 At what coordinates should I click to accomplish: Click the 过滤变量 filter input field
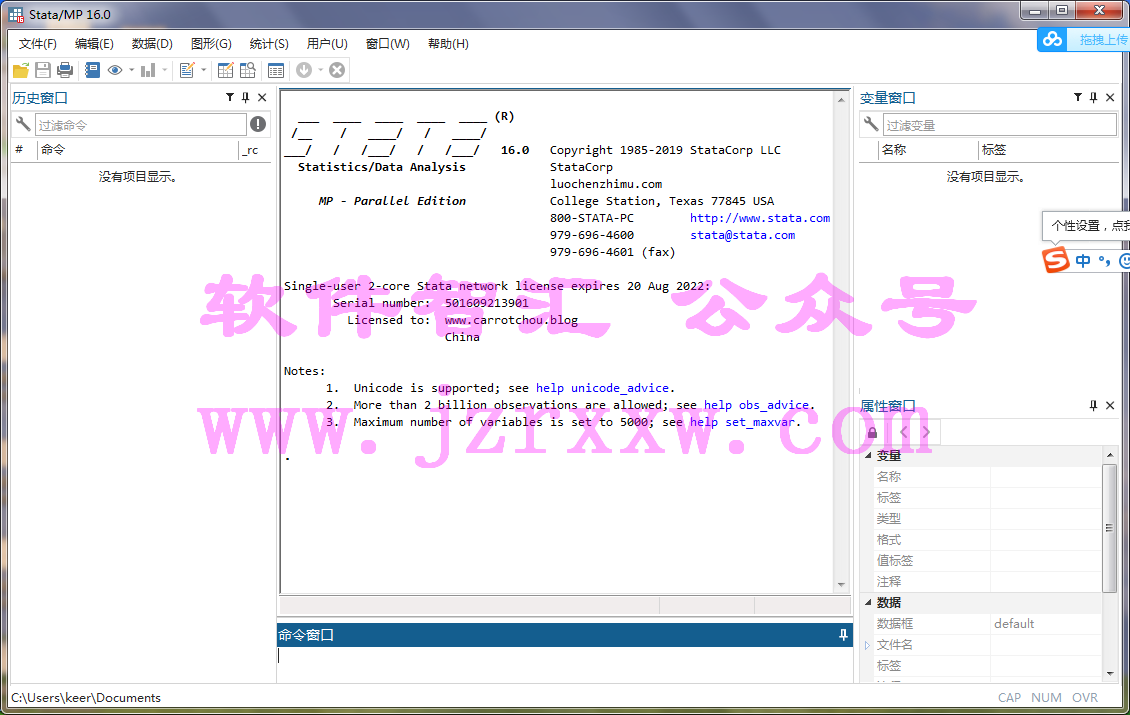(x=1000, y=125)
